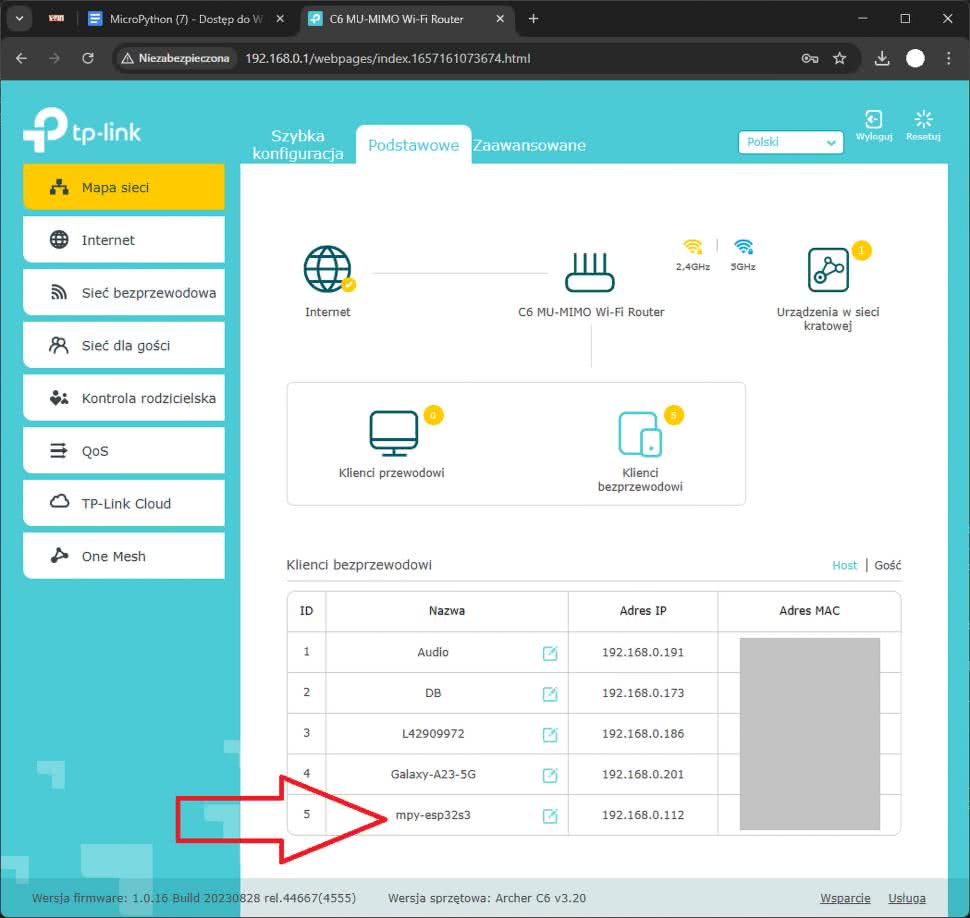The image size is (970, 918).
Task: Open the Internet globe icon in network map
Action: (x=328, y=269)
